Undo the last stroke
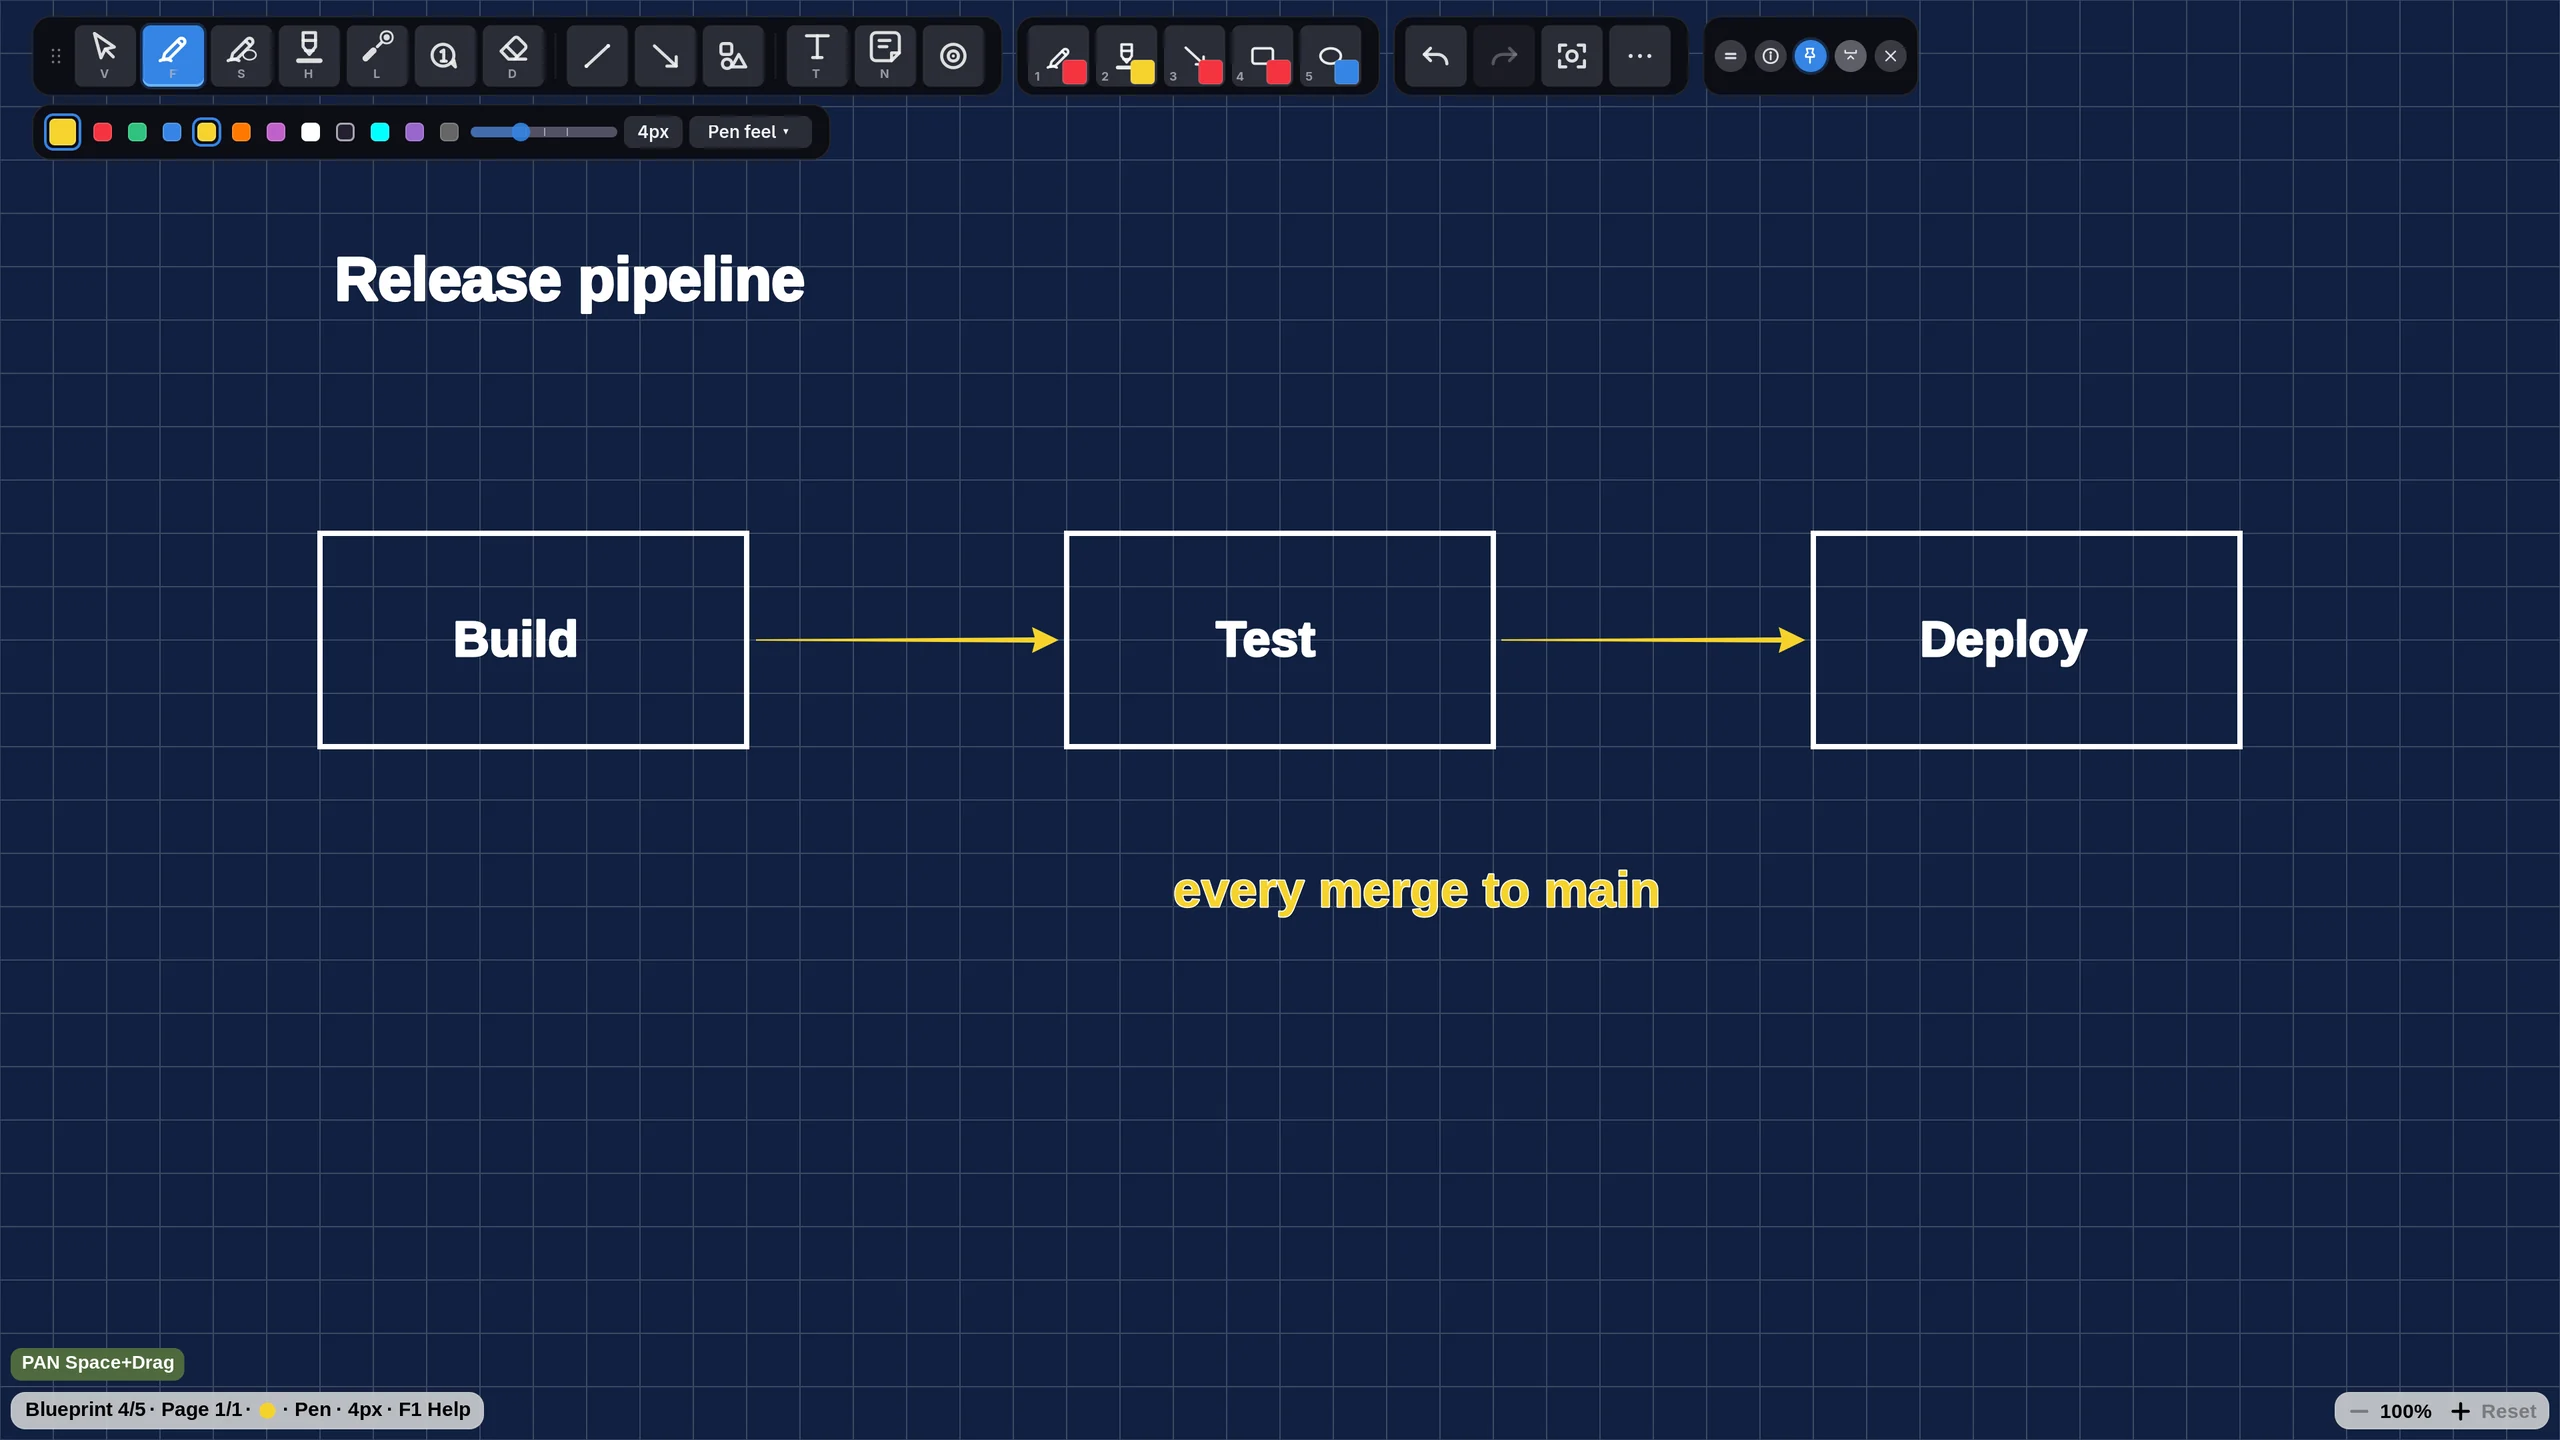The image size is (2560, 1440). pyautogui.click(x=1436, y=56)
